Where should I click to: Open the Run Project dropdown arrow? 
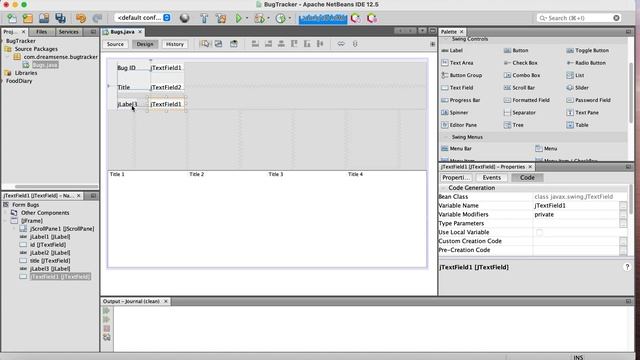tap(247, 18)
